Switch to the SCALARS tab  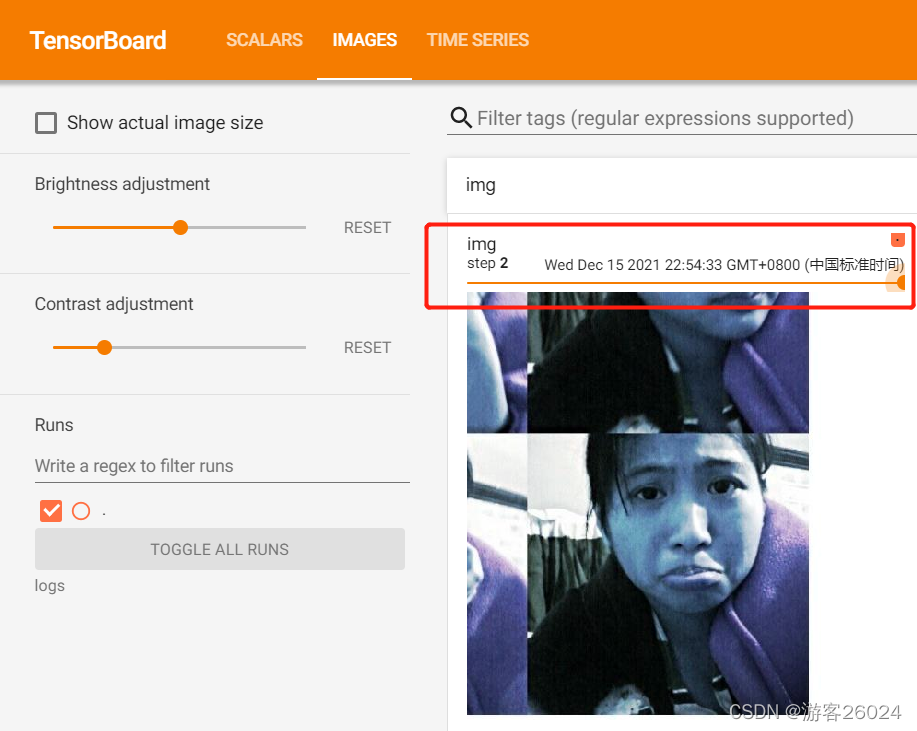264,40
